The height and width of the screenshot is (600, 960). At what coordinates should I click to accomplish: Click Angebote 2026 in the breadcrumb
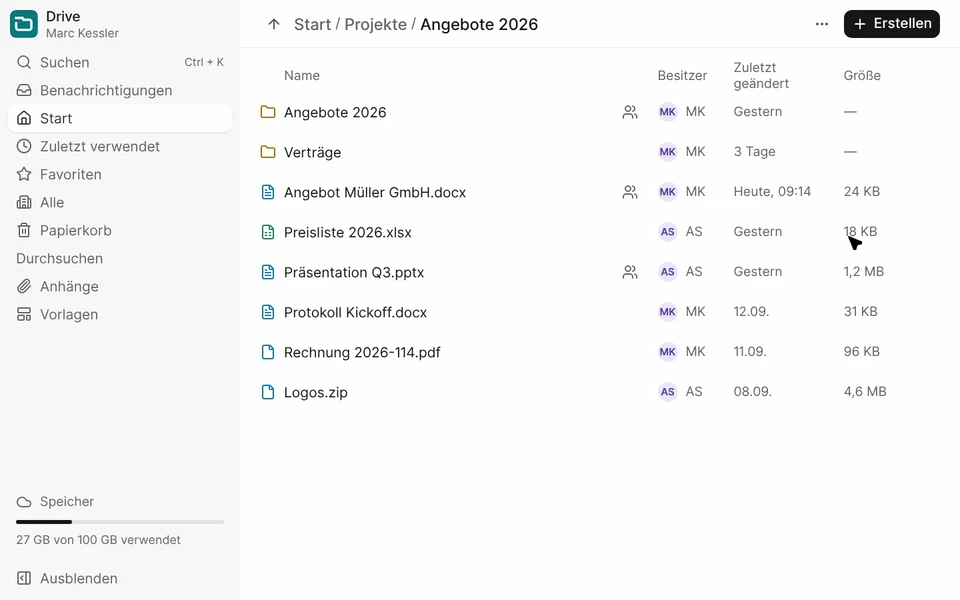(479, 24)
